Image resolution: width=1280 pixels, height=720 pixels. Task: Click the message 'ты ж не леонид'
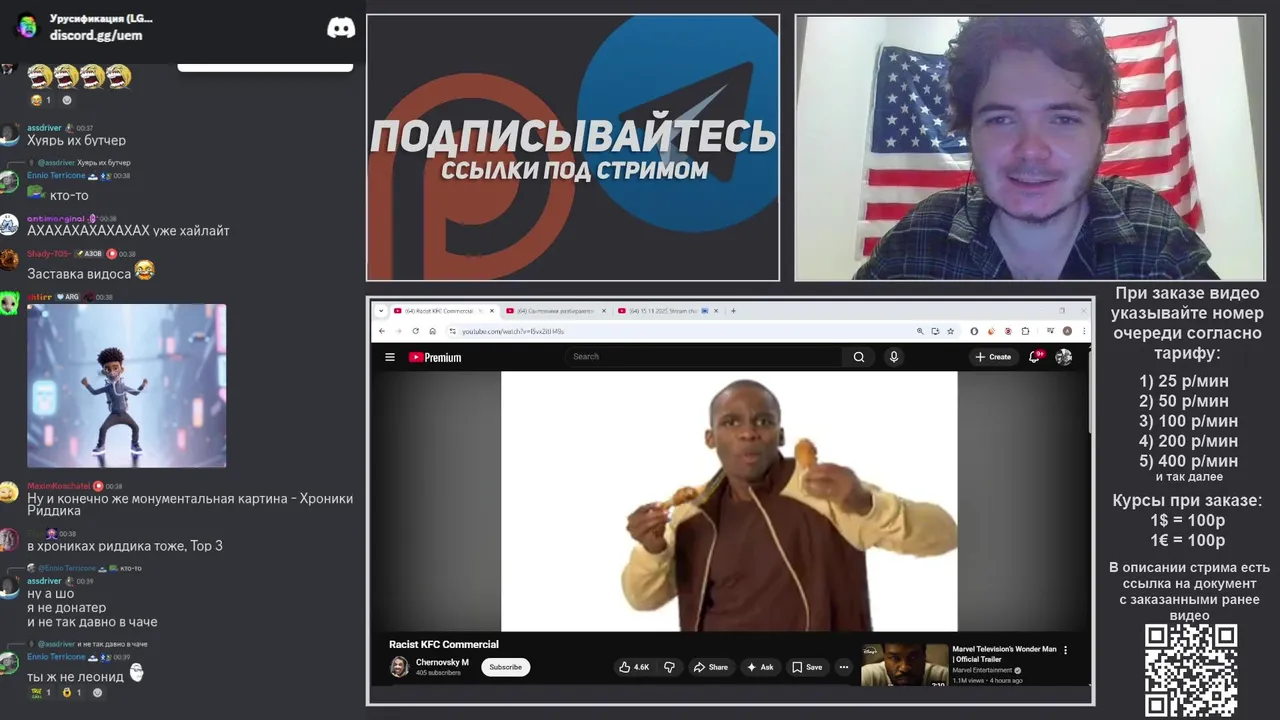[x=75, y=677]
